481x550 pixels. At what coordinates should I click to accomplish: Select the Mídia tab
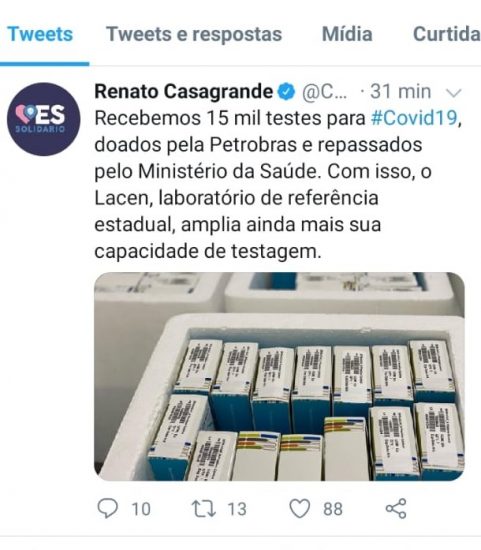click(x=347, y=34)
